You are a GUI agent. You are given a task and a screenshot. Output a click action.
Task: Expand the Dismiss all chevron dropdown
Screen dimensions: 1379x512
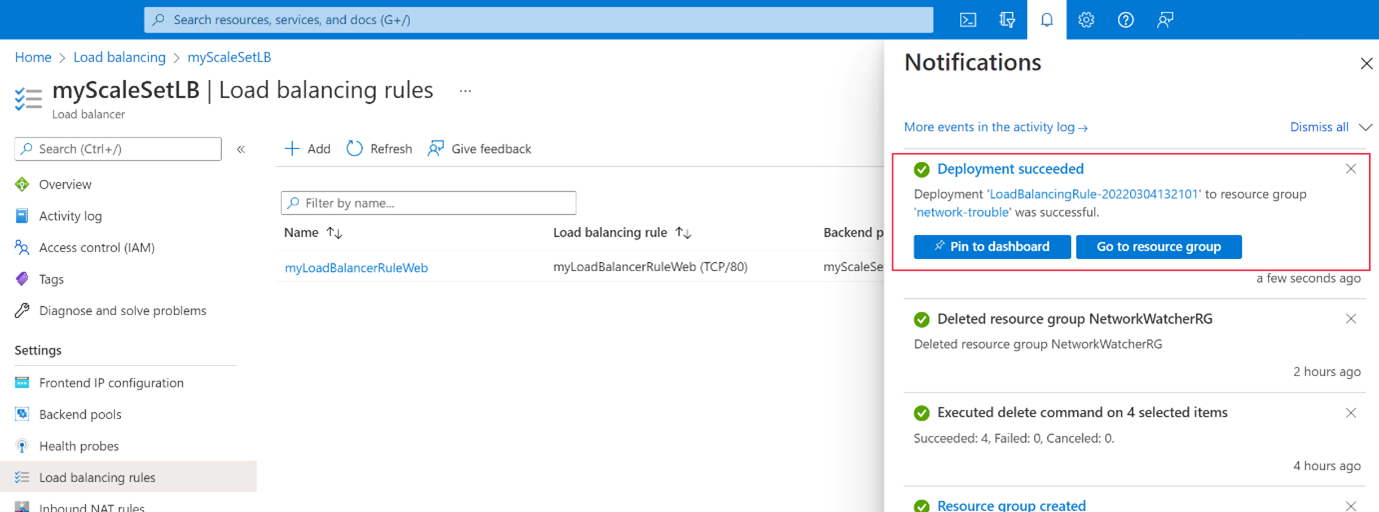pyautogui.click(x=1365, y=128)
